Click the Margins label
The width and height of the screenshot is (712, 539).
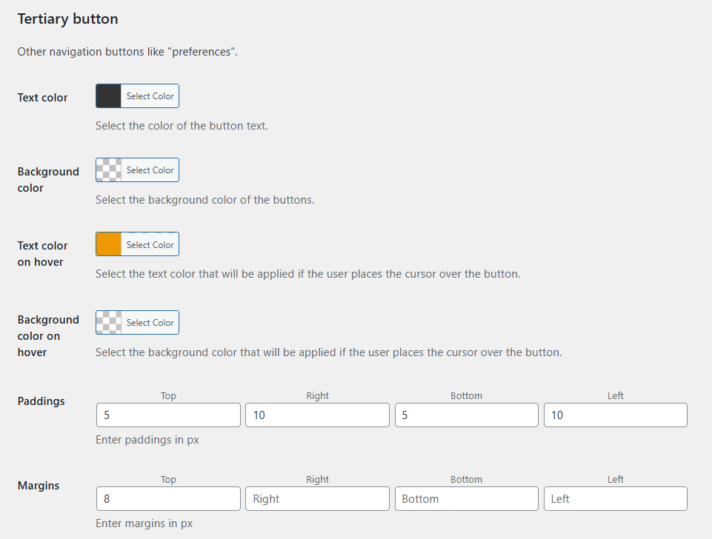pos(38,485)
